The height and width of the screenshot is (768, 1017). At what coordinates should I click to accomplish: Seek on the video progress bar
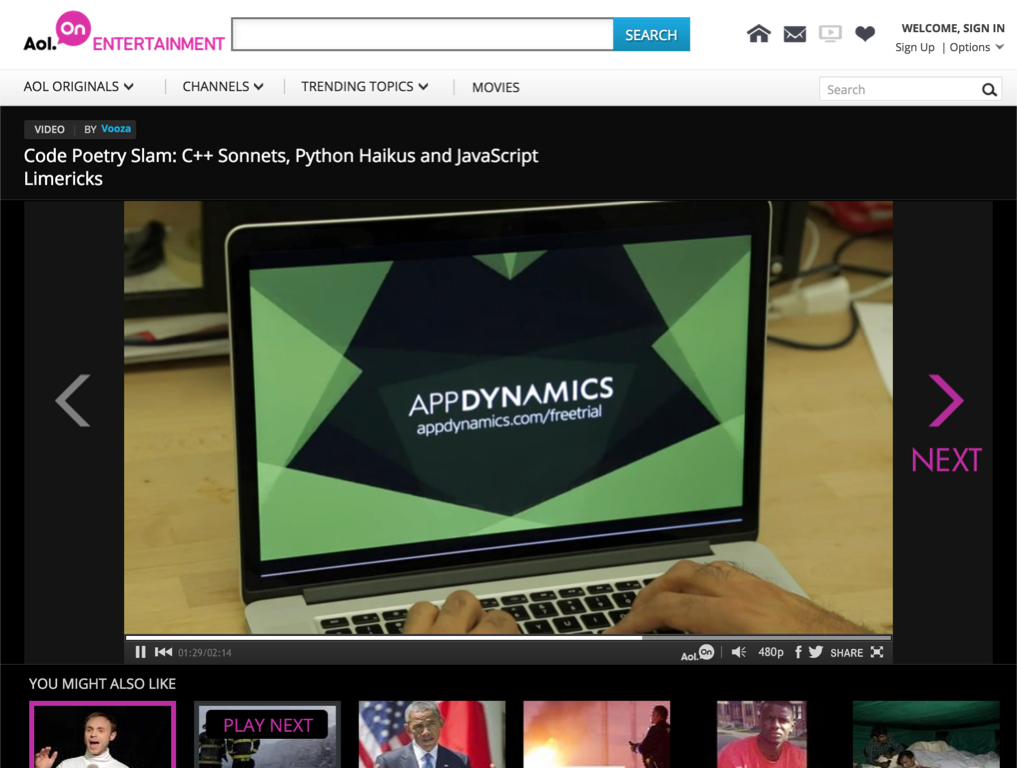click(x=508, y=638)
